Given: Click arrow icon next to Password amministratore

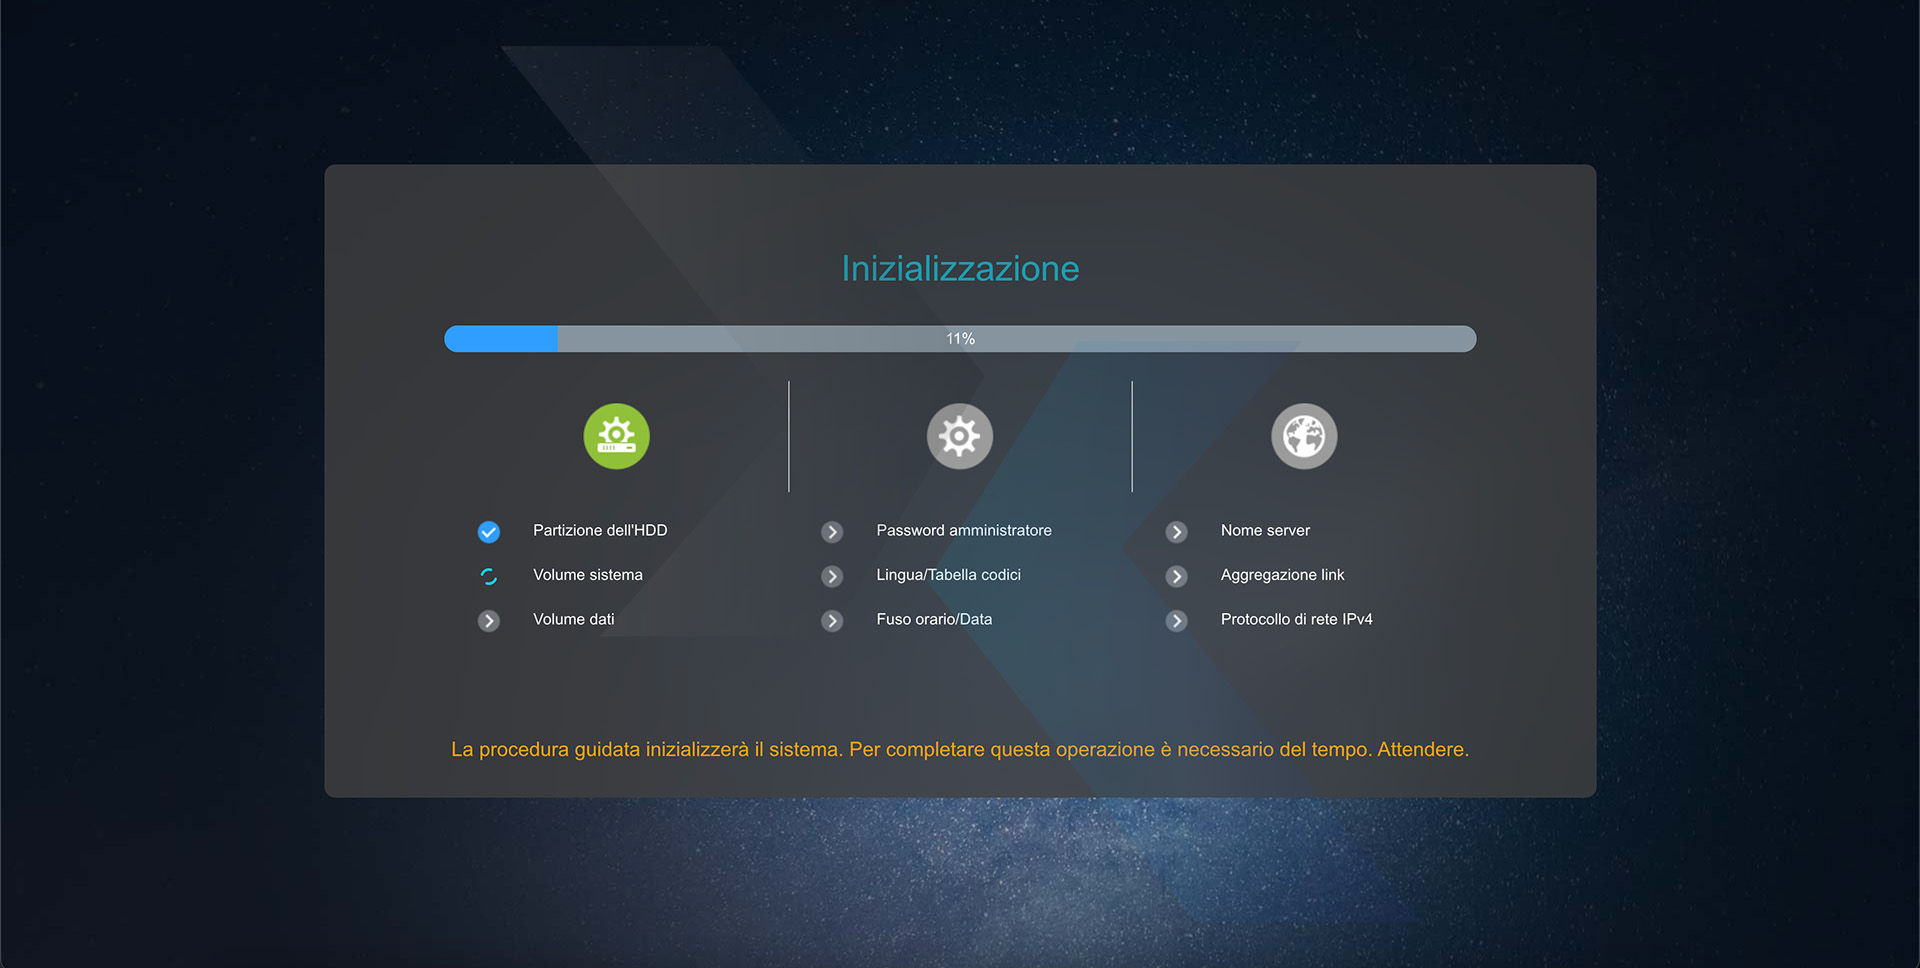Looking at the screenshot, I should (x=832, y=532).
